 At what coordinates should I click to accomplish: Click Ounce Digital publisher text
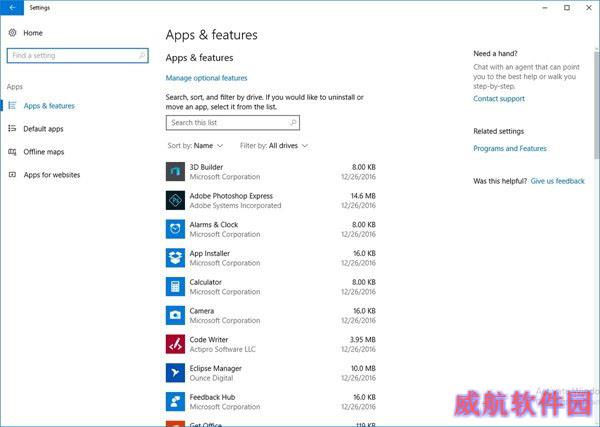click(211, 378)
